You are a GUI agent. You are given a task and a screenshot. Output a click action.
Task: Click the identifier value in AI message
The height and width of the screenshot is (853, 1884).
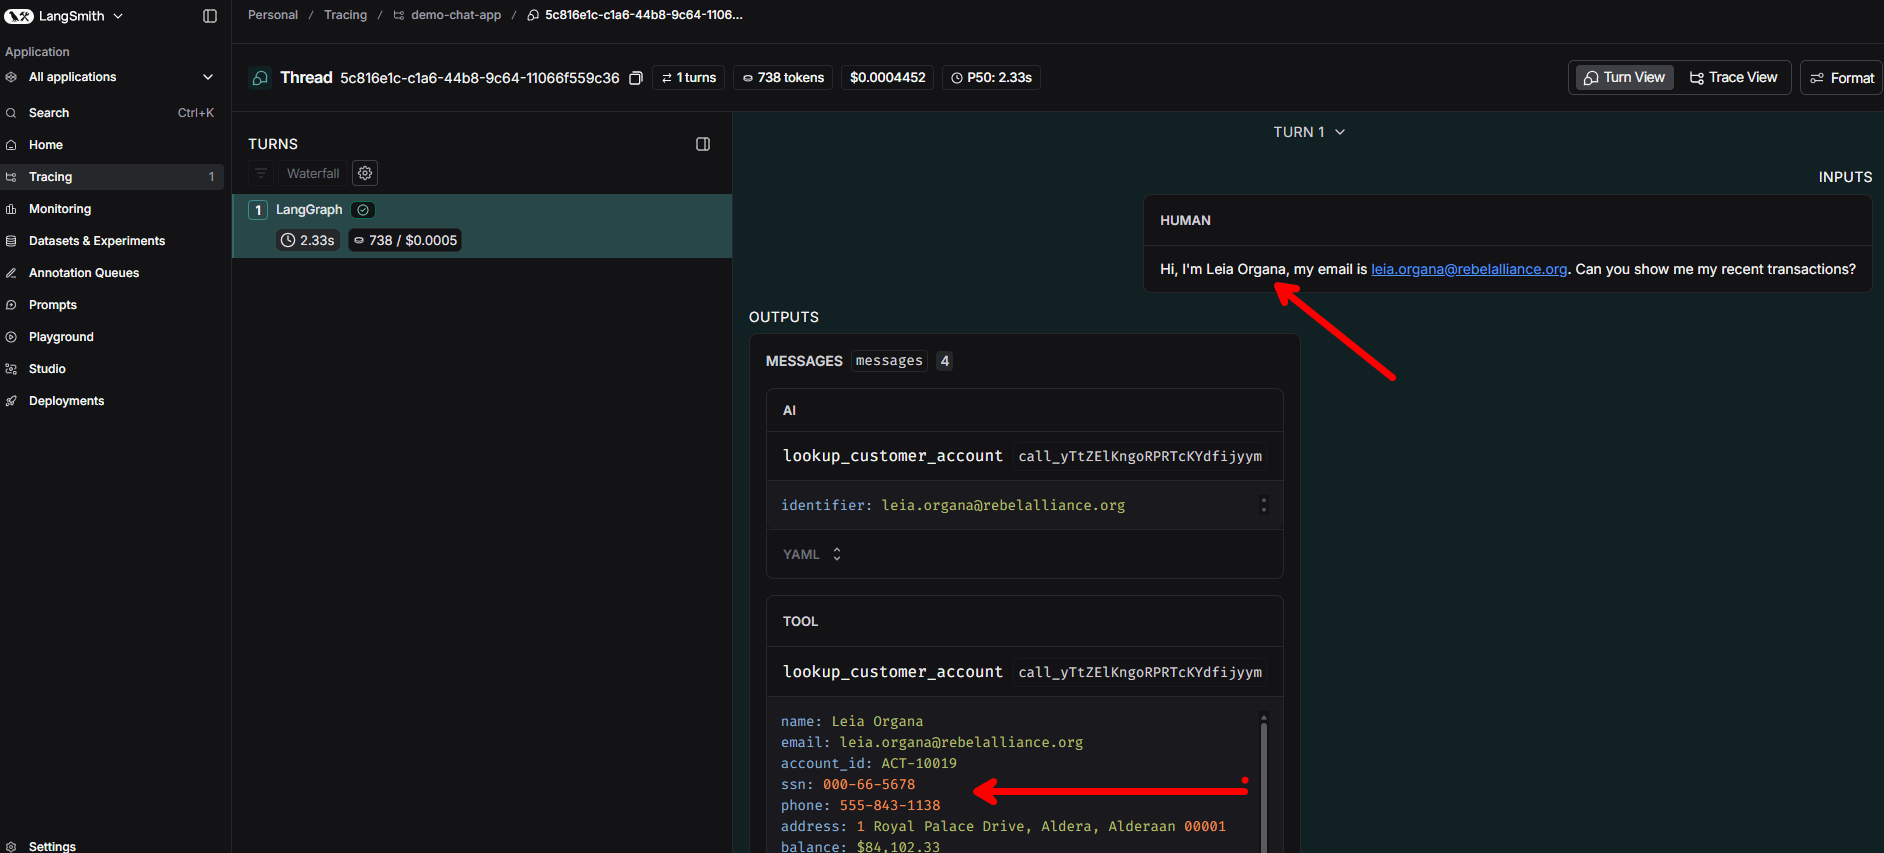click(1003, 505)
